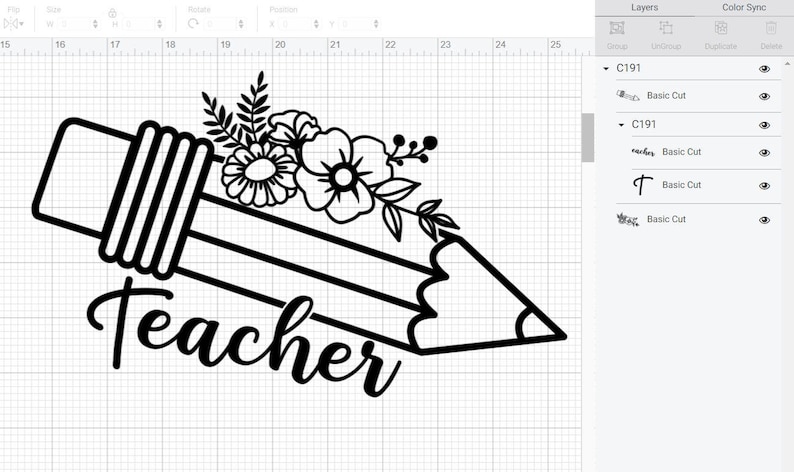Switch to the Layers tab

[x=645, y=8]
